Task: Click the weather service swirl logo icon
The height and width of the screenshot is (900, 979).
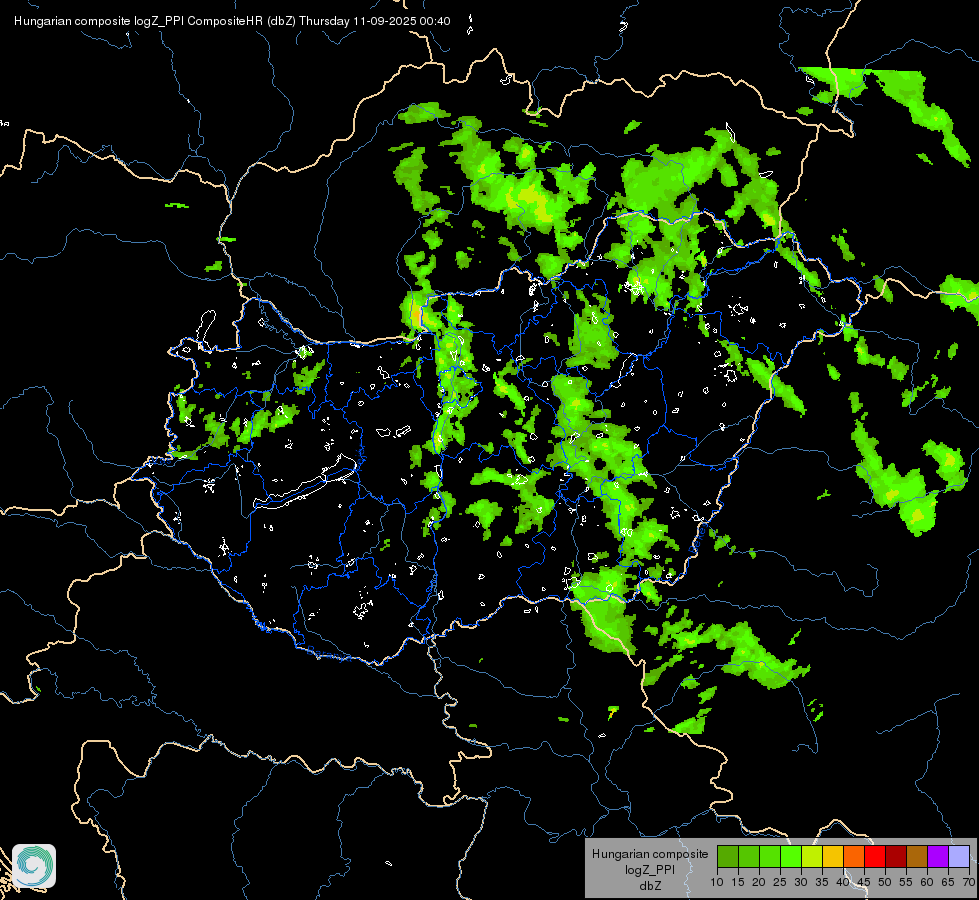Action: [34, 866]
